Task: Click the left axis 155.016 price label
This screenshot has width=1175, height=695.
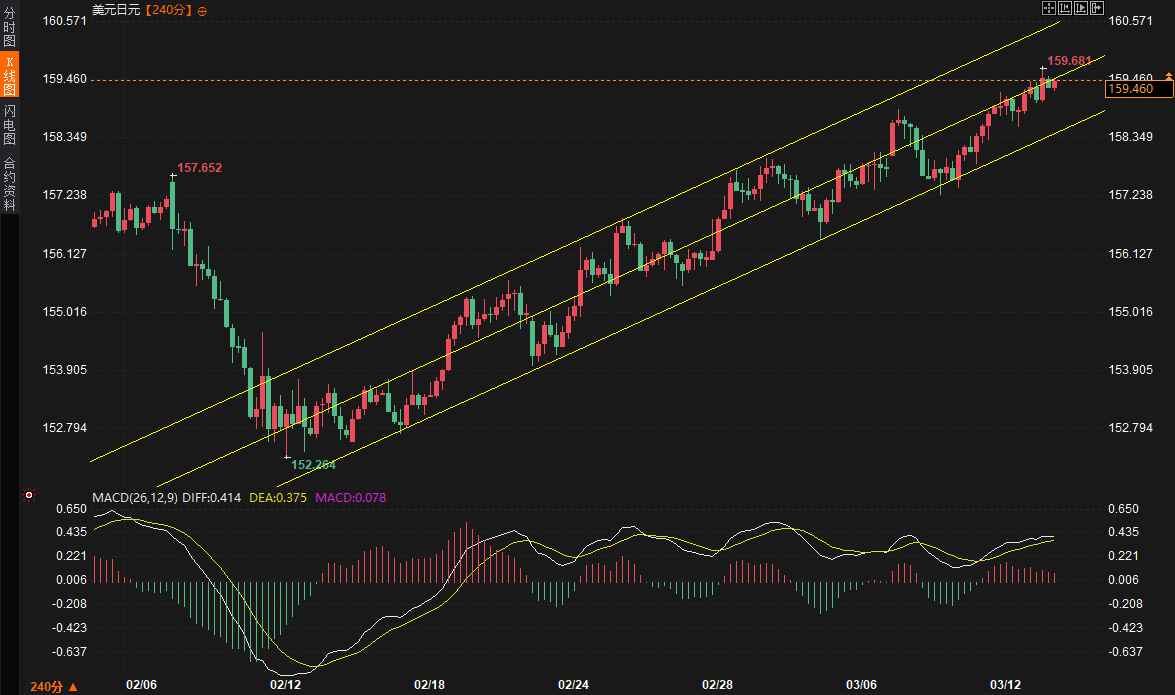Action: point(64,311)
